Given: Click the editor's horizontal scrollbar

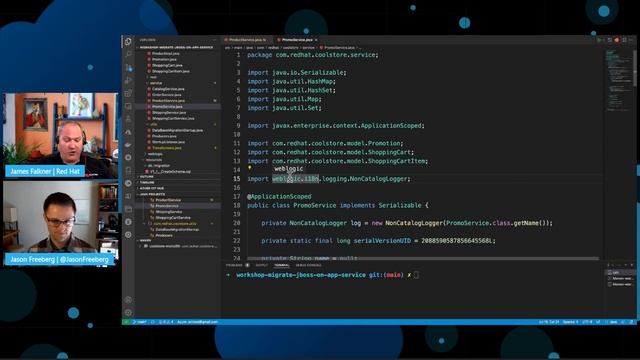Looking at the screenshot, I should [422, 258].
